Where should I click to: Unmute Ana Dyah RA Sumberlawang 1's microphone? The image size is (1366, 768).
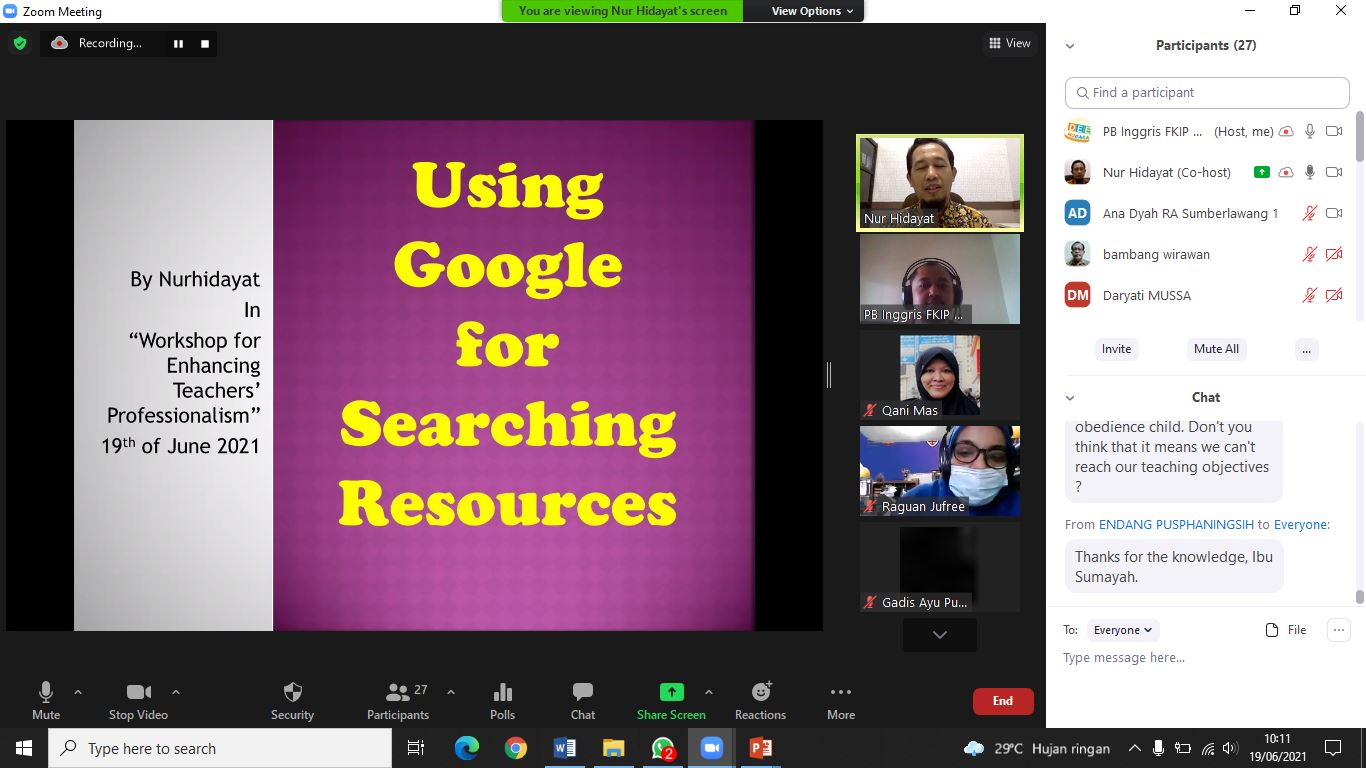coord(1310,213)
